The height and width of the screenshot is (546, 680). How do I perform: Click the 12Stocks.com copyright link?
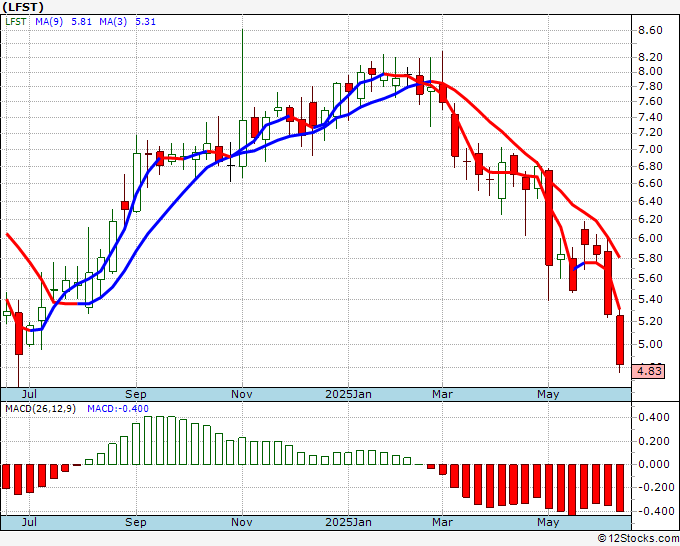pyautogui.click(x=638, y=539)
